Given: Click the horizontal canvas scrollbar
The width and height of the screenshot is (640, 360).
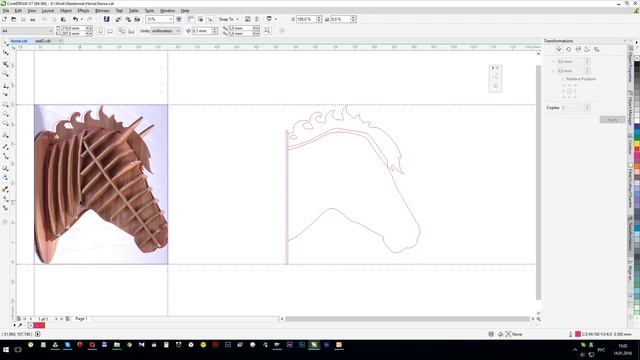Looking at the screenshot, I should click(x=407, y=319).
